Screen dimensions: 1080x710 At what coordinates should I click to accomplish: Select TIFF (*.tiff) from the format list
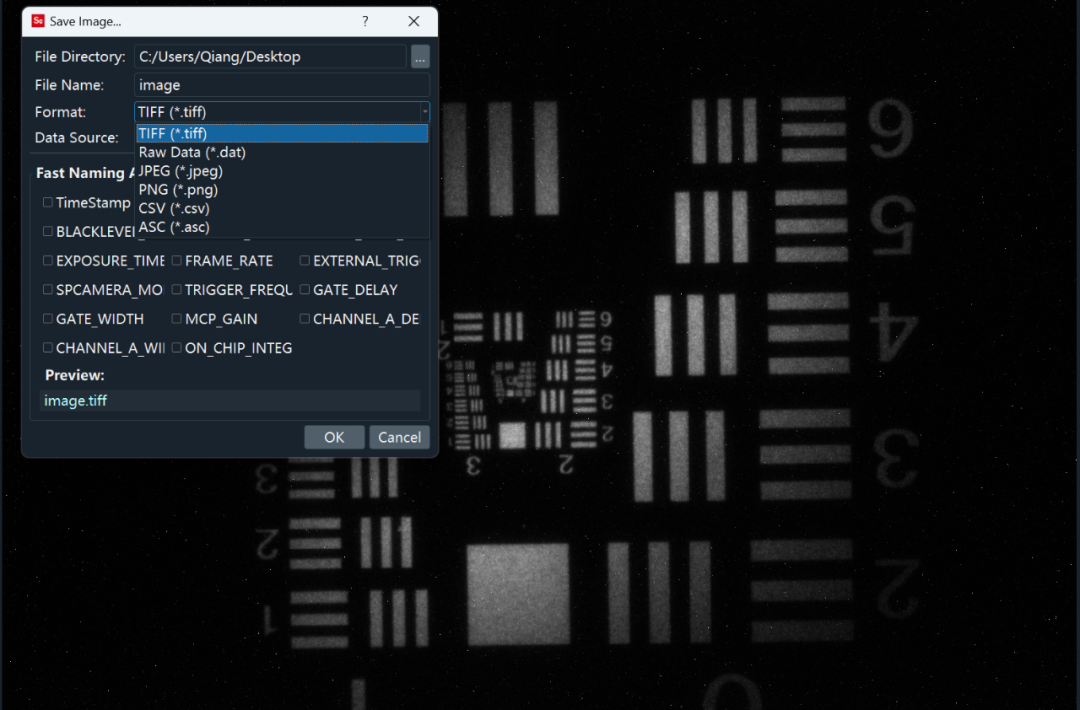click(x=282, y=134)
